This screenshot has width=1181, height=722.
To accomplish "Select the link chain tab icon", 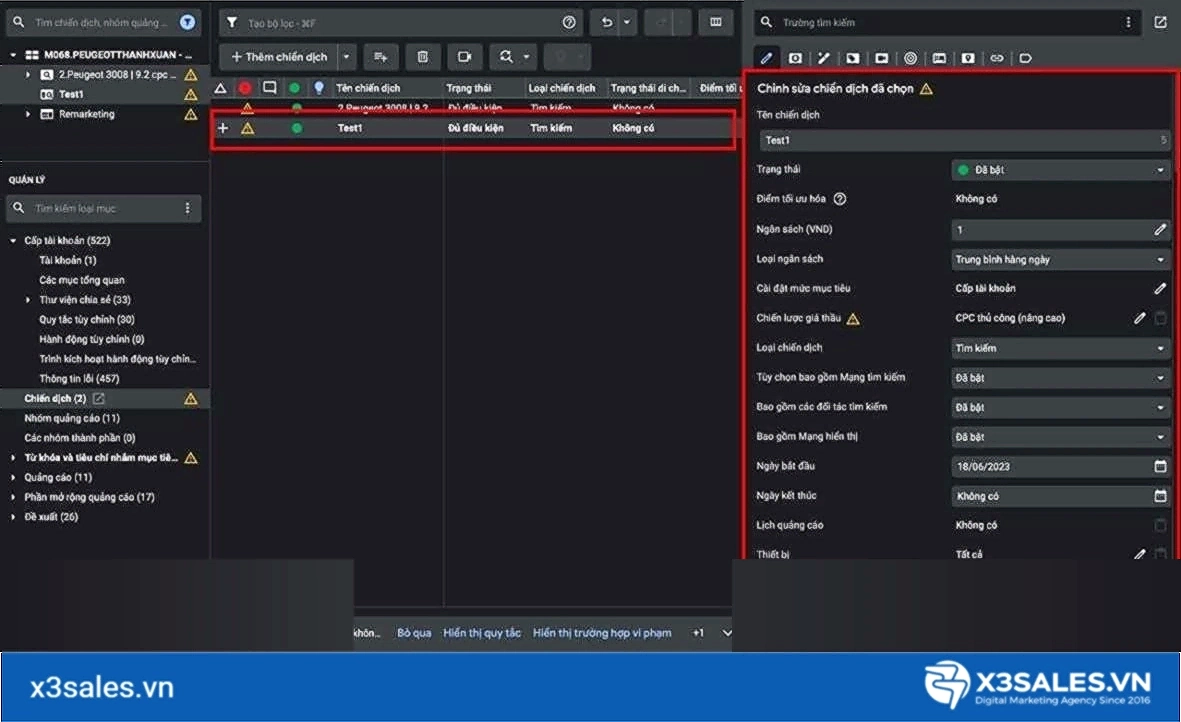I will [996, 58].
